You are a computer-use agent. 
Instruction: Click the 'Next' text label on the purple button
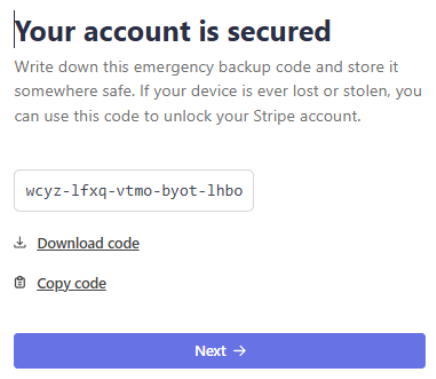click(210, 351)
